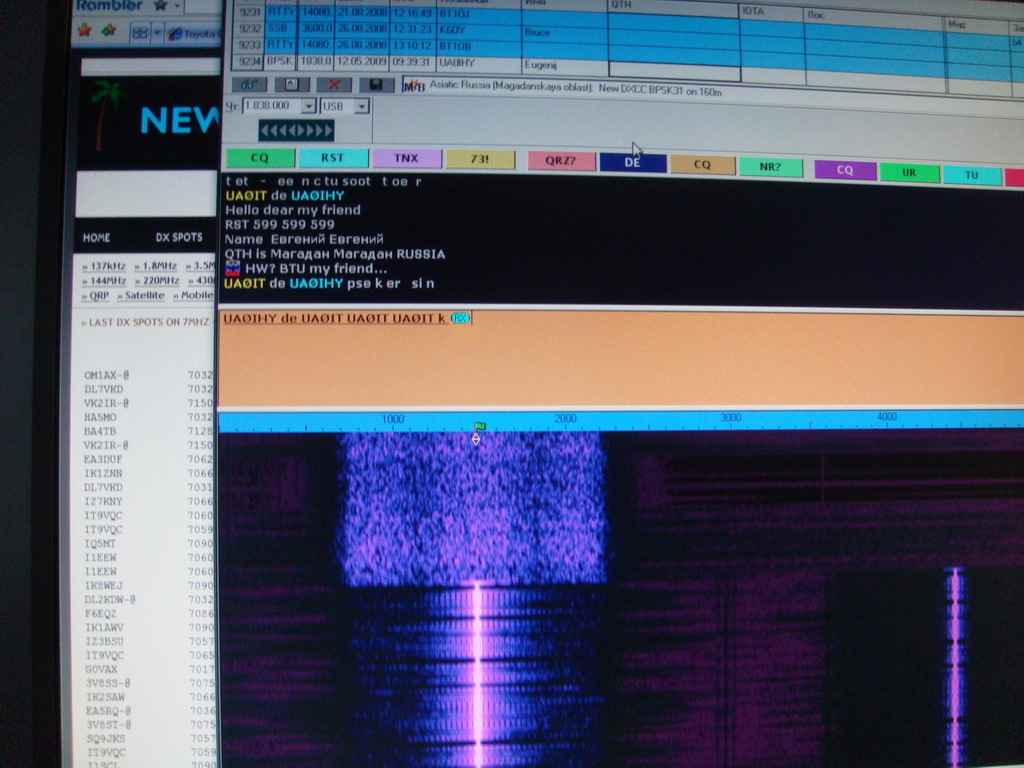Click the red X delete icon
This screenshot has height=768, width=1024.
point(334,85)
